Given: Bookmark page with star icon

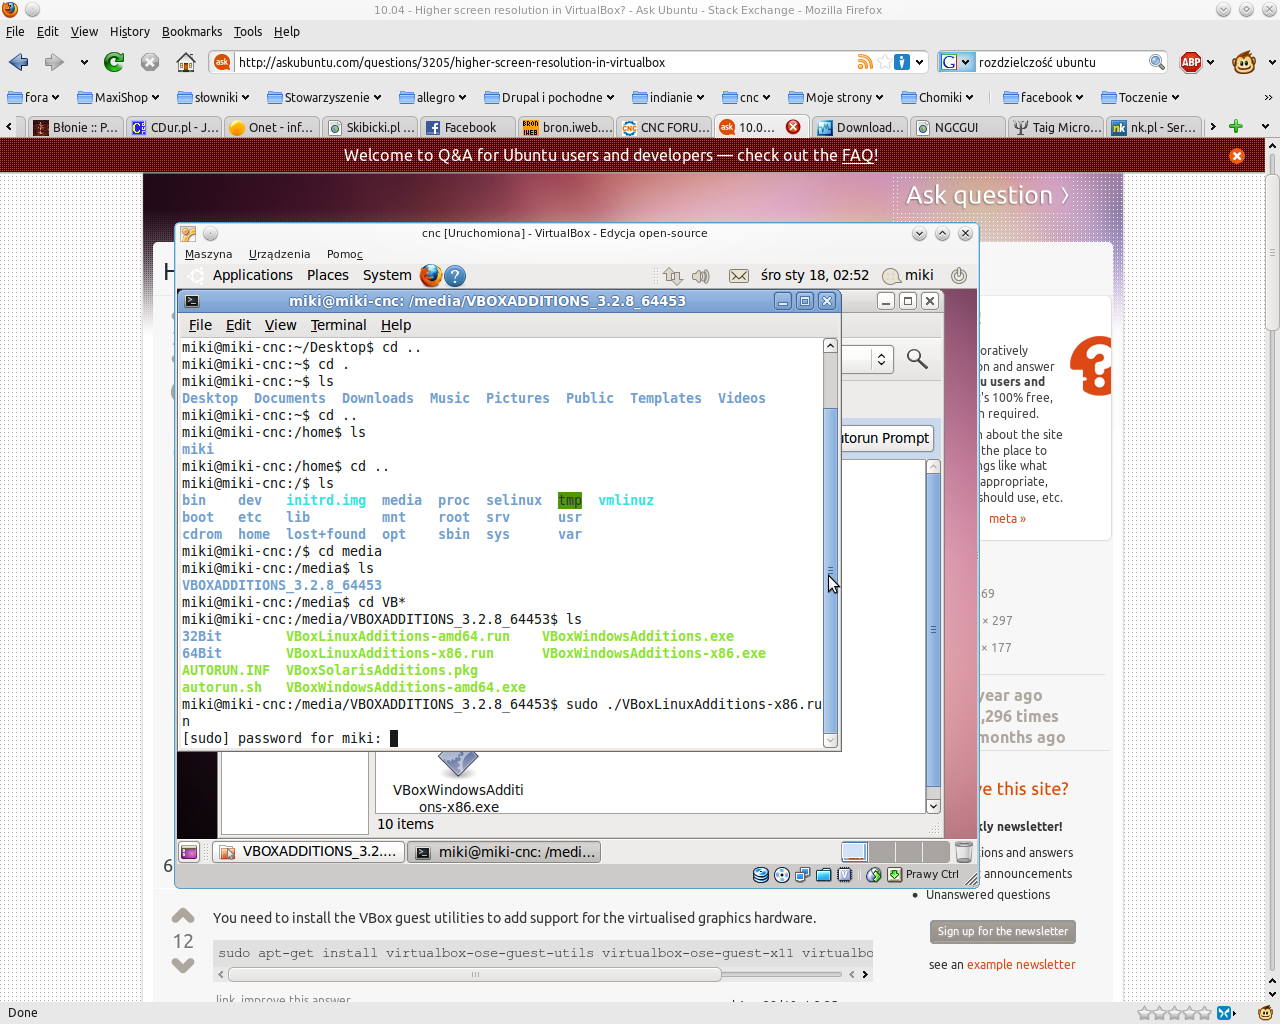Looking at the screenshot, I should tap(884, 62).
